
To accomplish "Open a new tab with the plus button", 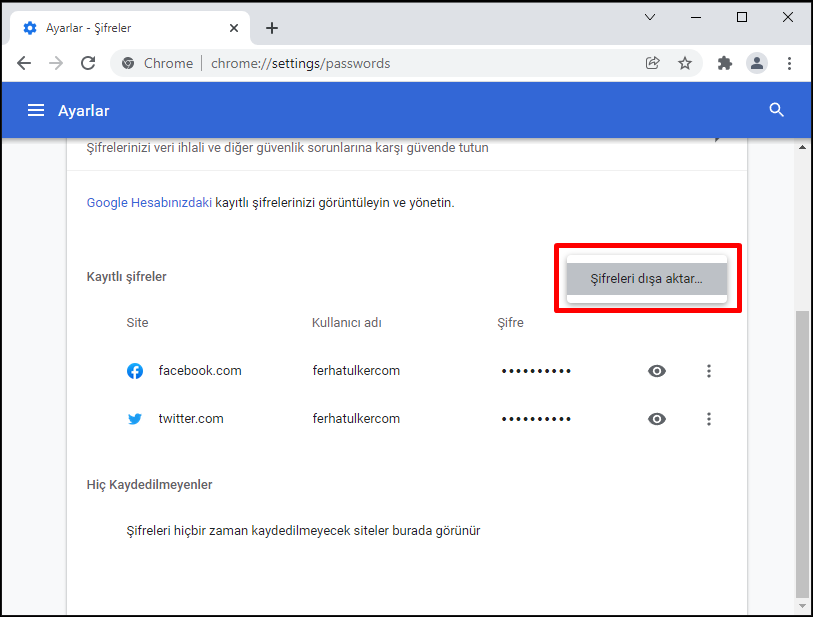I will tap(272, 28).
